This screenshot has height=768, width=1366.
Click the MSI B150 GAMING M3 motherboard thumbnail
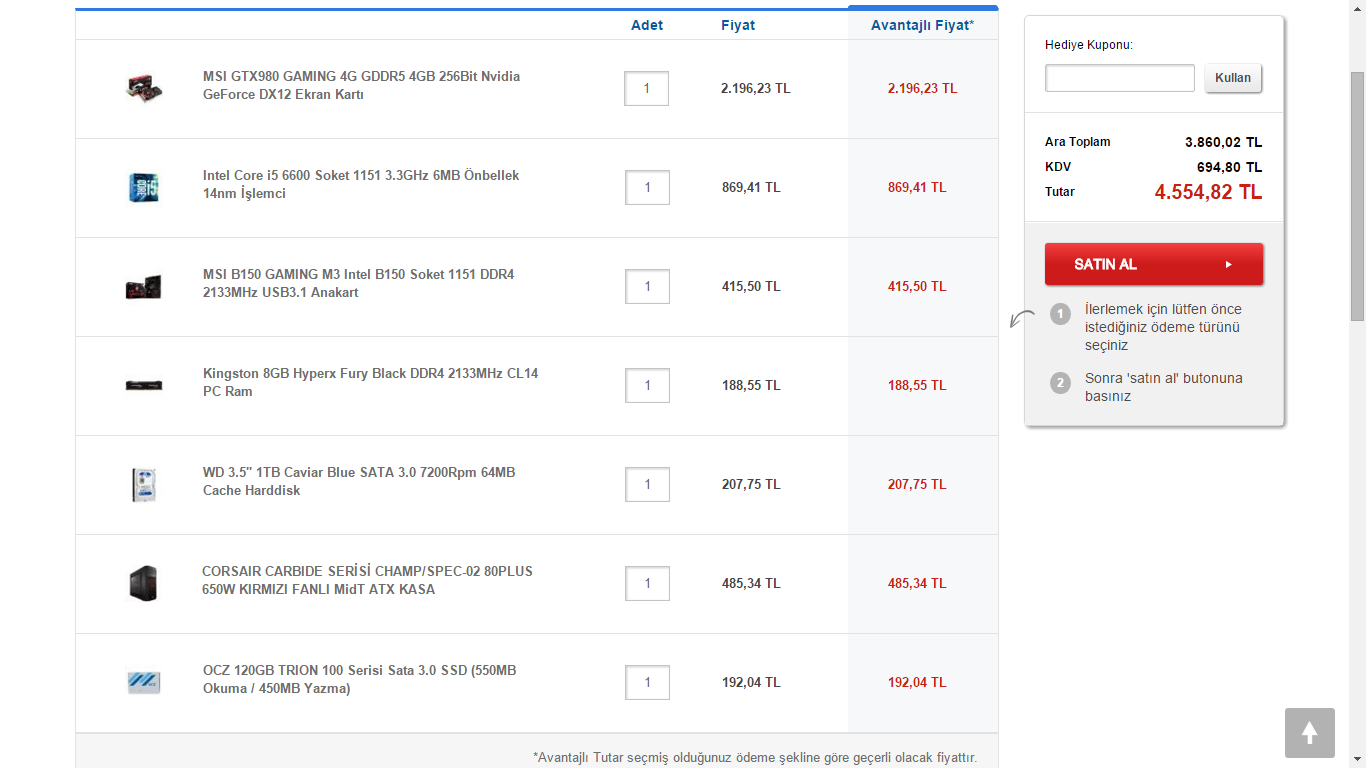pyautogui.click(x=144, y=286)
